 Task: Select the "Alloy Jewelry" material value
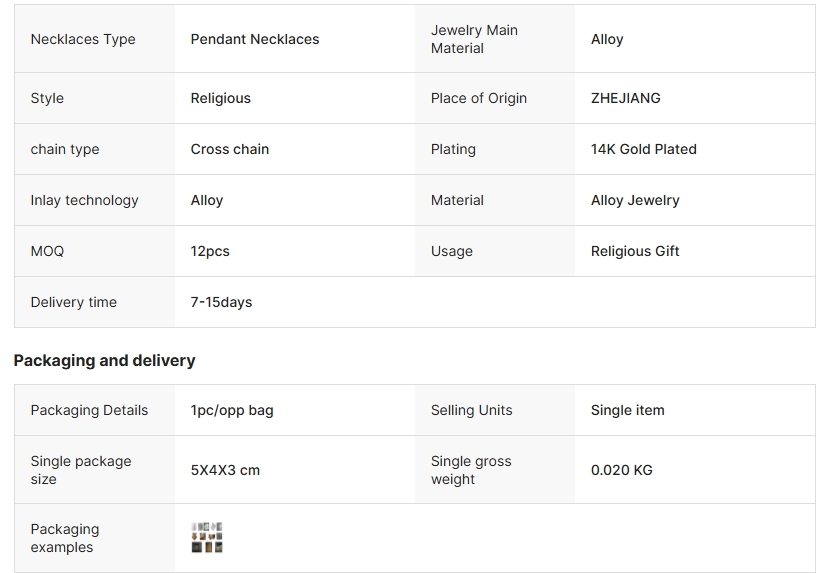point(635,200)
